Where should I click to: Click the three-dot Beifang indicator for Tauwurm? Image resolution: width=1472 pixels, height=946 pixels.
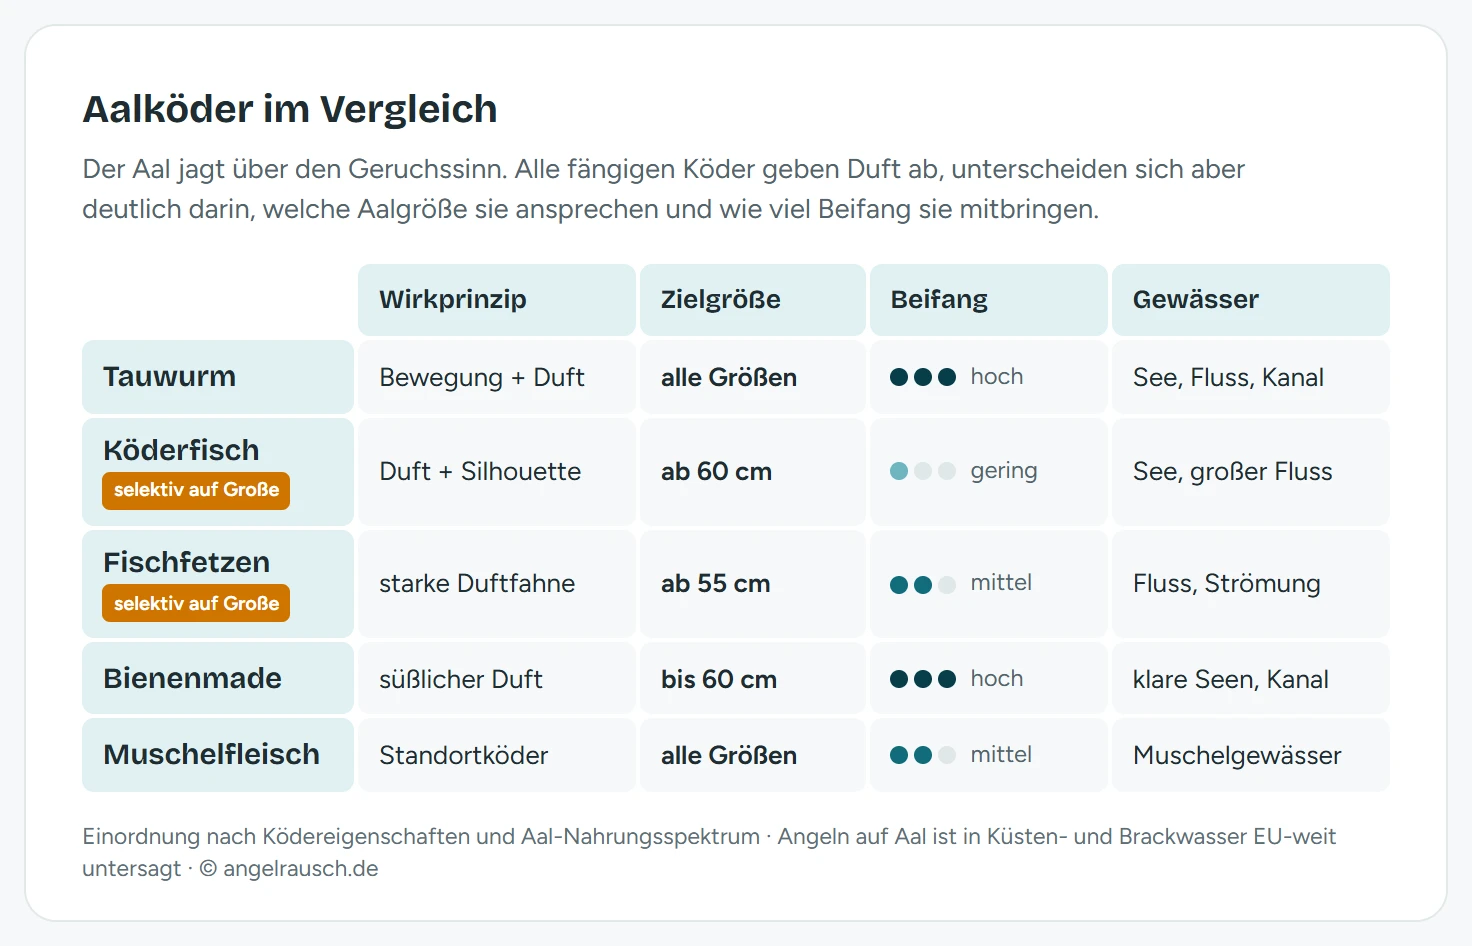923,377
